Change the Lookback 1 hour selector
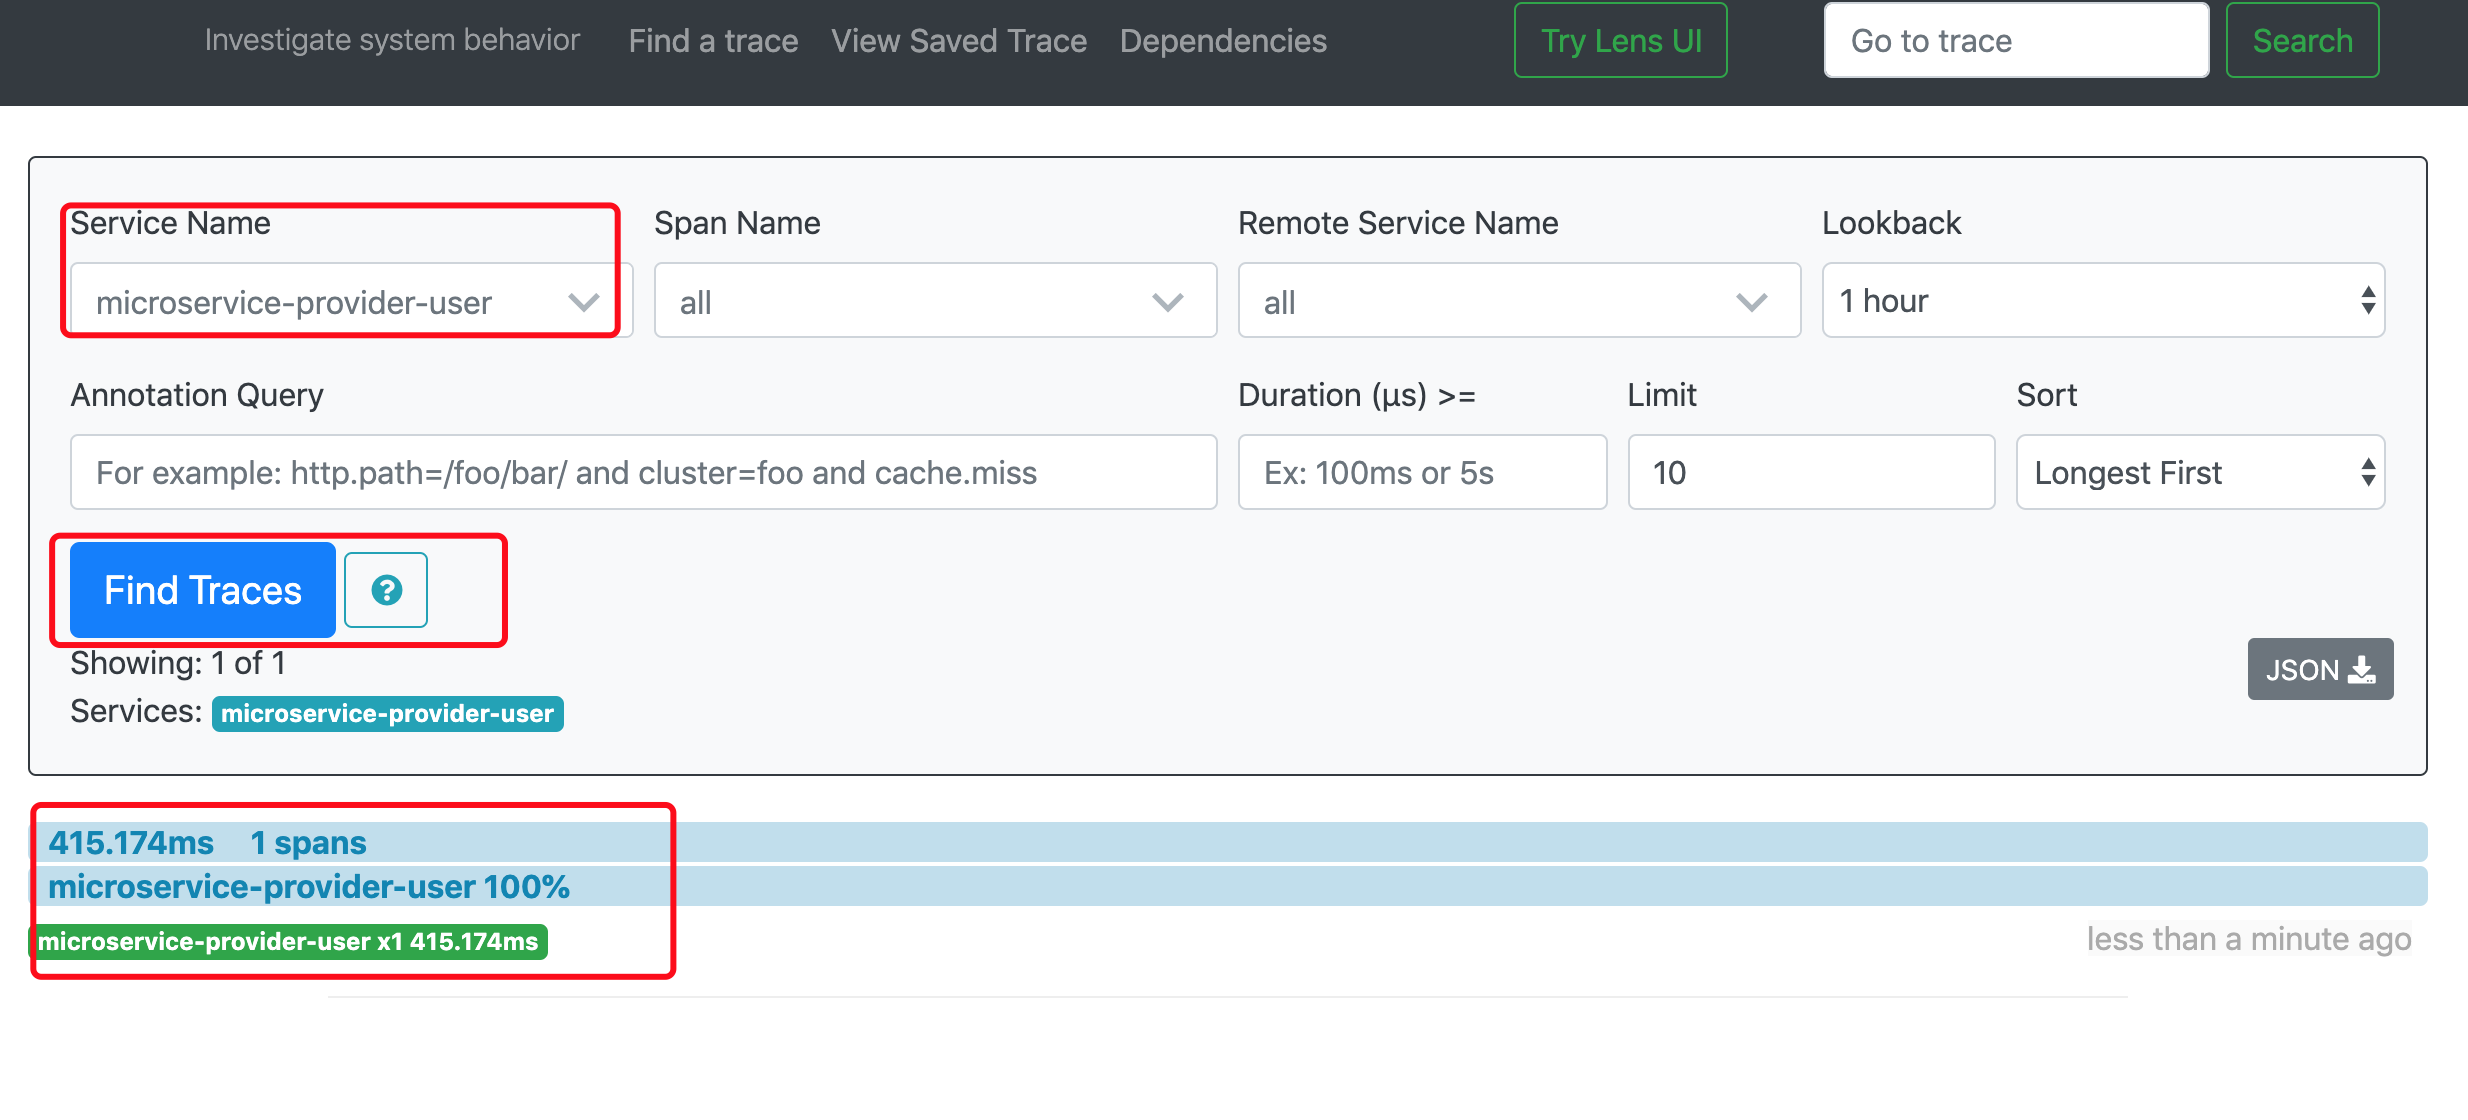This screenshot has width=2468, height=1120. point(2102,301)
